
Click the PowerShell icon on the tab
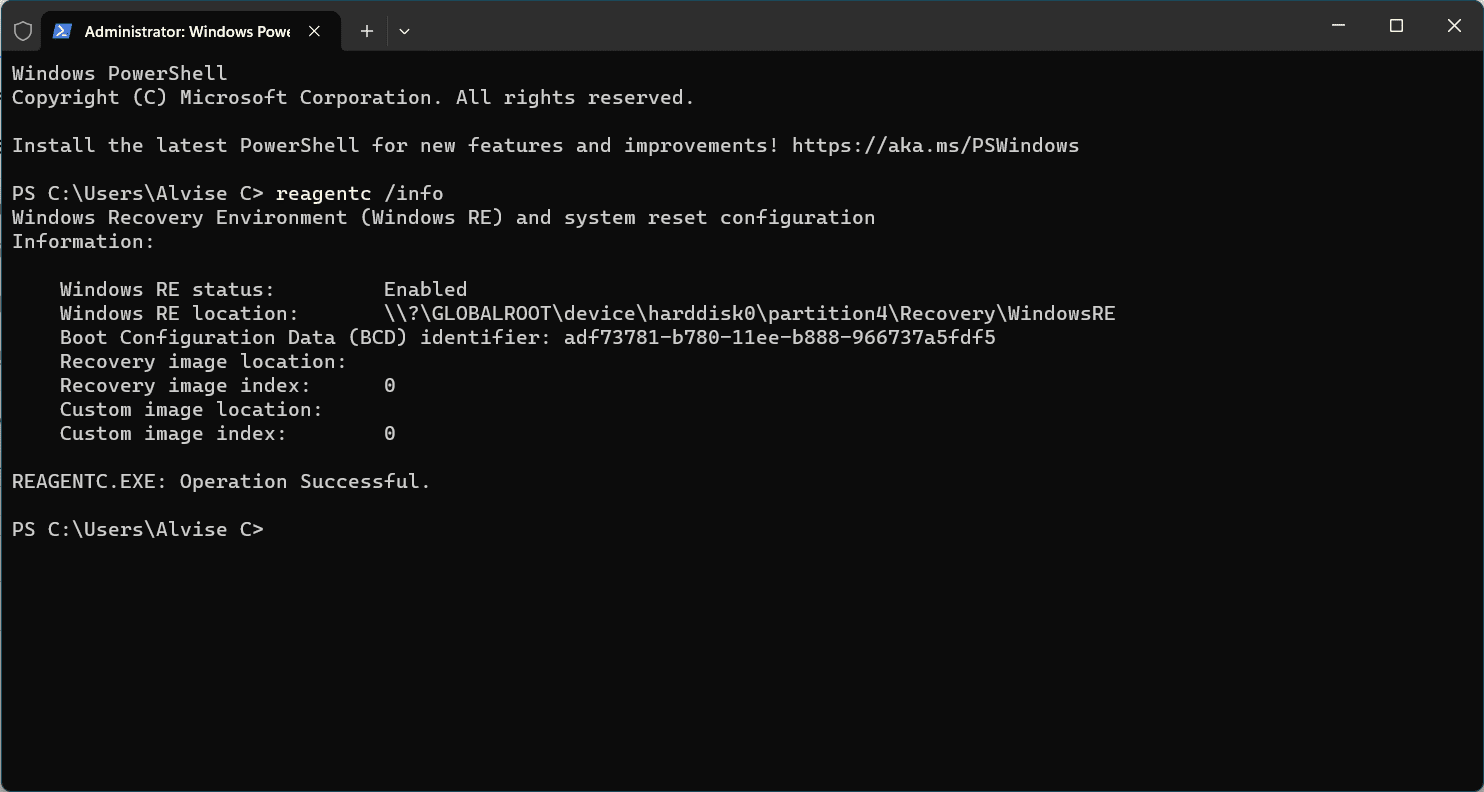[x=62, y=31]
